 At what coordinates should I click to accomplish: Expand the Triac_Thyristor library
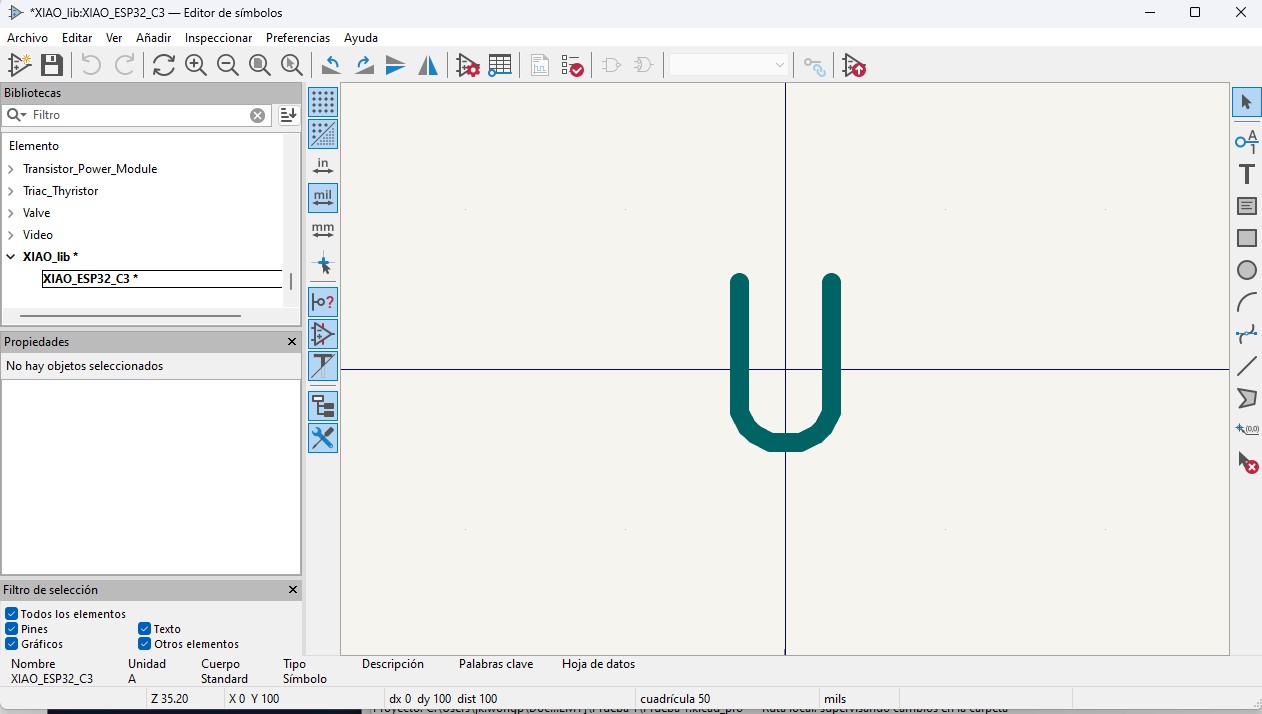pyautogui.click(x=11, y=191)
